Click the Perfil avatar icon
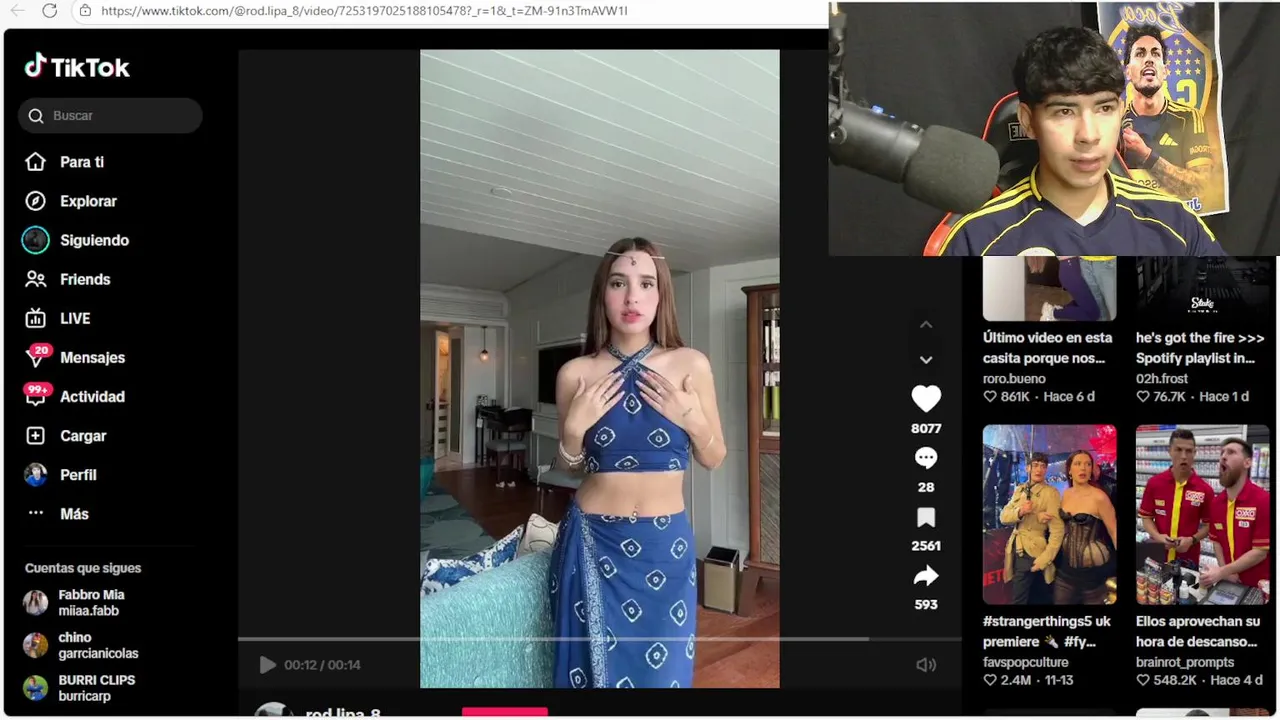Screen dimensions: 1280x720 [x=36, y=475]
